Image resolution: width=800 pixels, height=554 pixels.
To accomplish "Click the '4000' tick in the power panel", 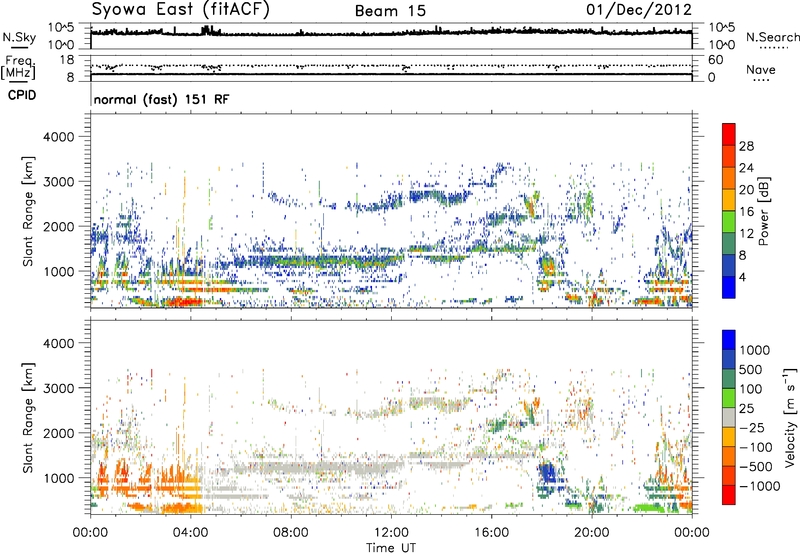I will click(58, 137).
